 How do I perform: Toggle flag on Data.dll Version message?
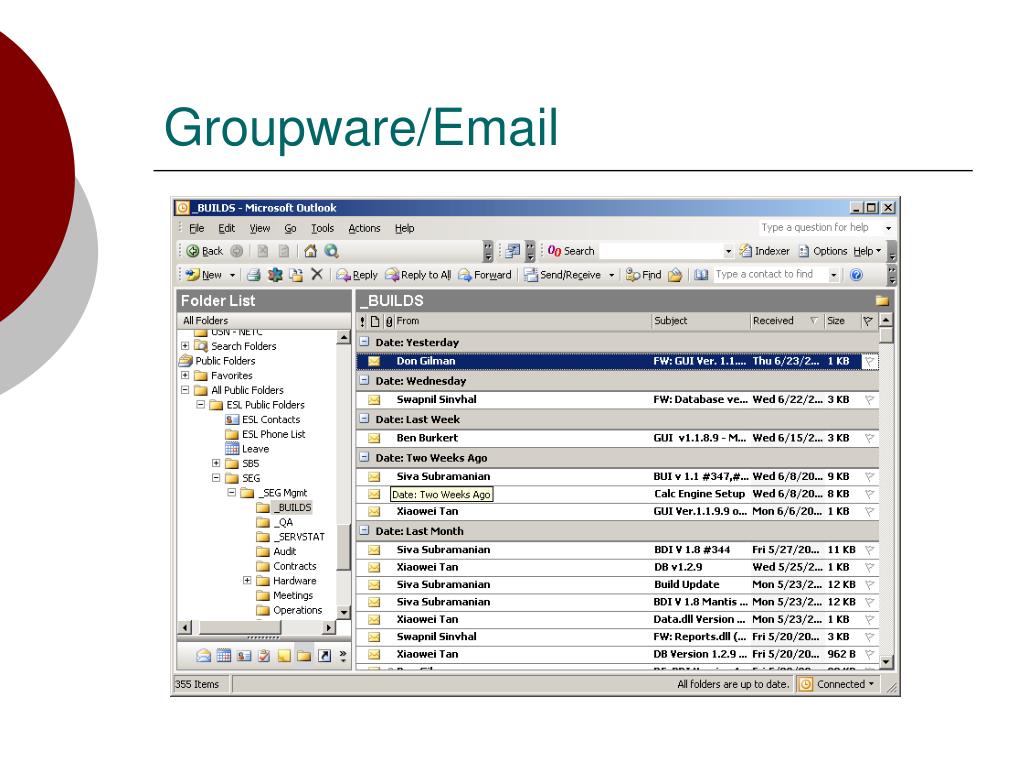pos(869,619)
